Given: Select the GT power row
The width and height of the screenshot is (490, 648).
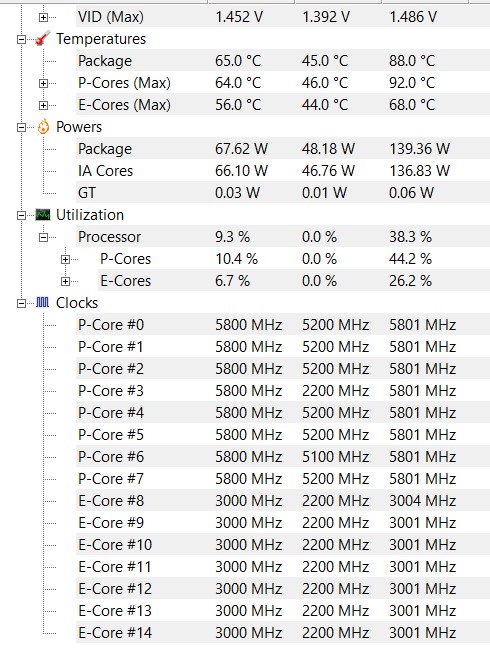Looking at the screenshot, I should [x=283, y=193].
